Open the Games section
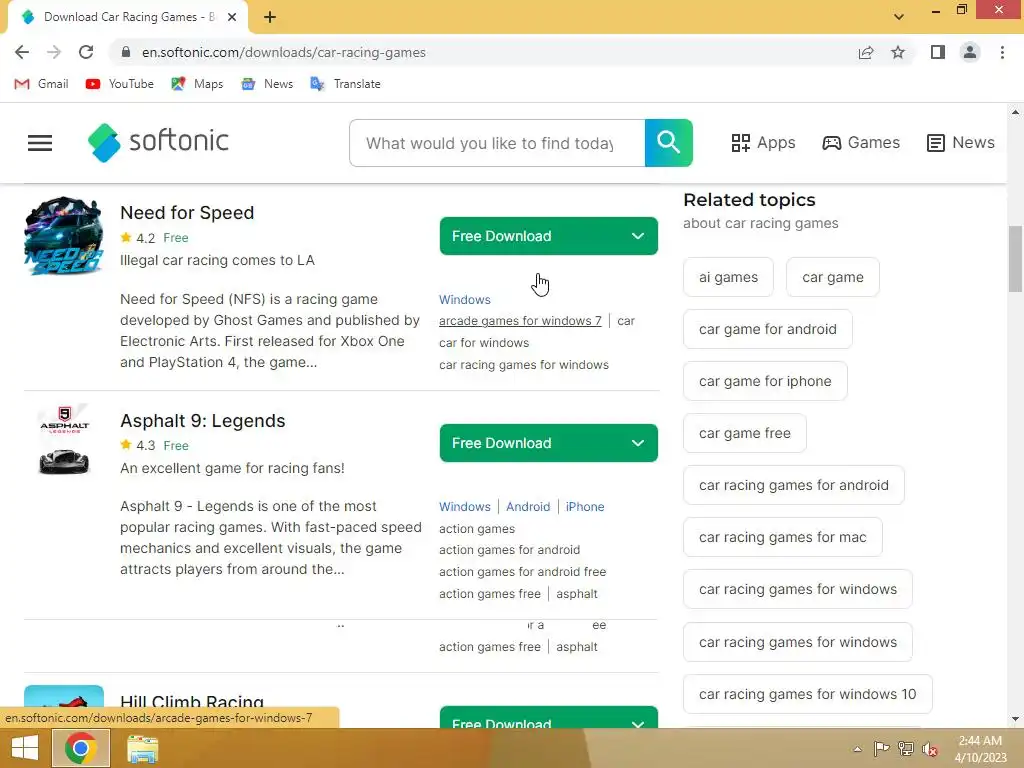 coord(861,142)
